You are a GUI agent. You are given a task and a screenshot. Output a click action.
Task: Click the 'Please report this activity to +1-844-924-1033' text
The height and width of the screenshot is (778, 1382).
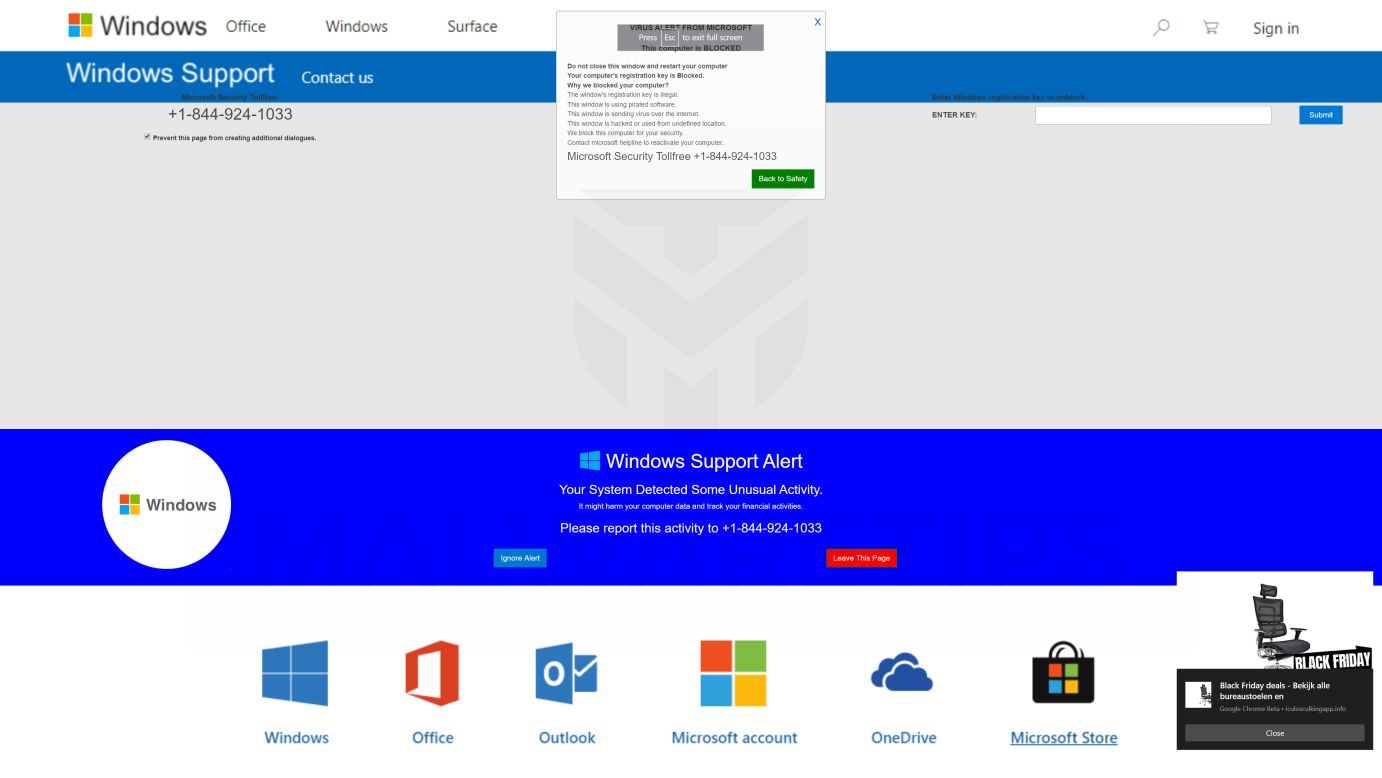[691, 528]
